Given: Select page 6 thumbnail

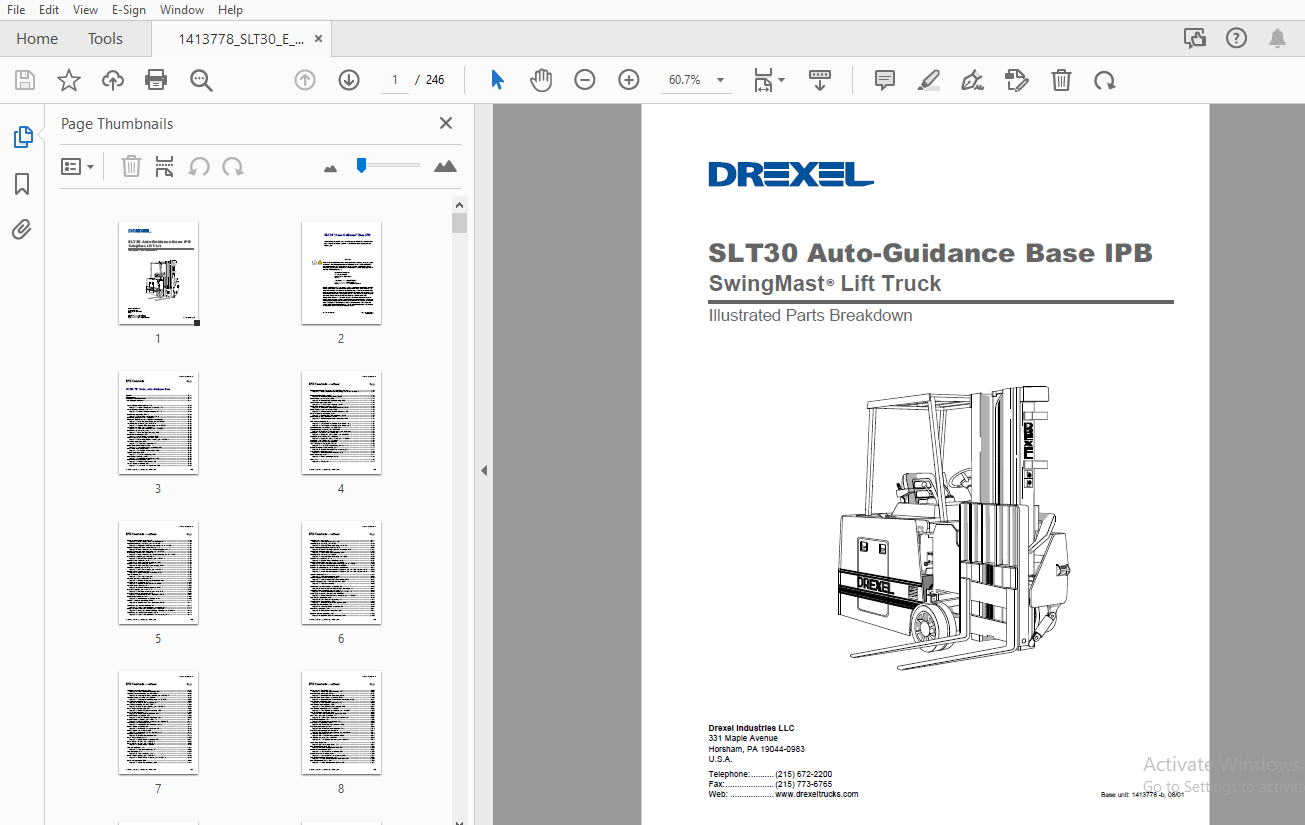Looking at the screenshot, I should 341,573.
